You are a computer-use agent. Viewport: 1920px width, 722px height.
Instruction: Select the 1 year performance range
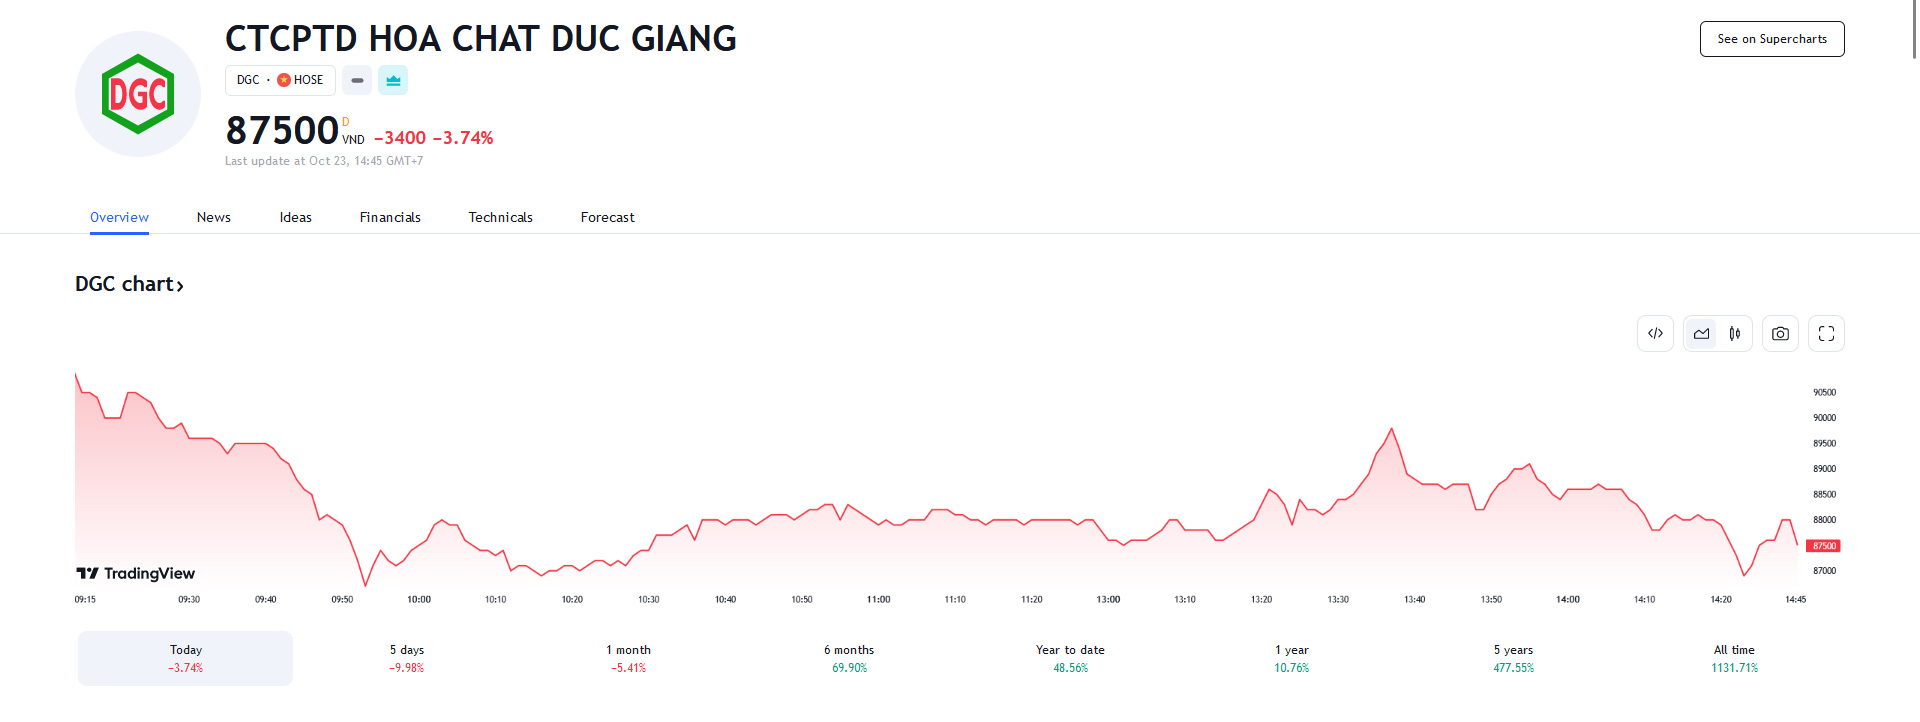point(1290,657)
